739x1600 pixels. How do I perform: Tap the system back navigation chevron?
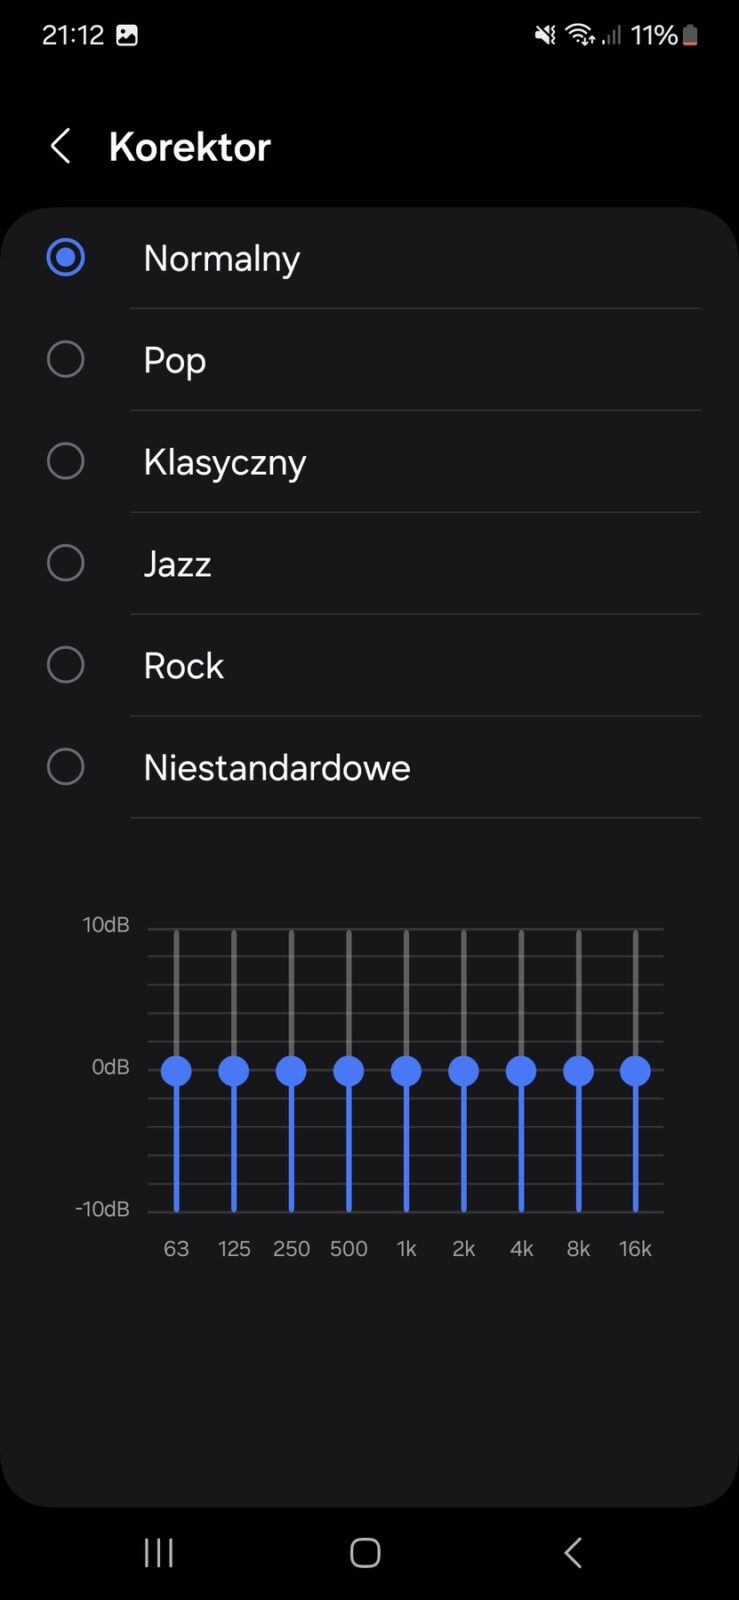click(573, 1552)
